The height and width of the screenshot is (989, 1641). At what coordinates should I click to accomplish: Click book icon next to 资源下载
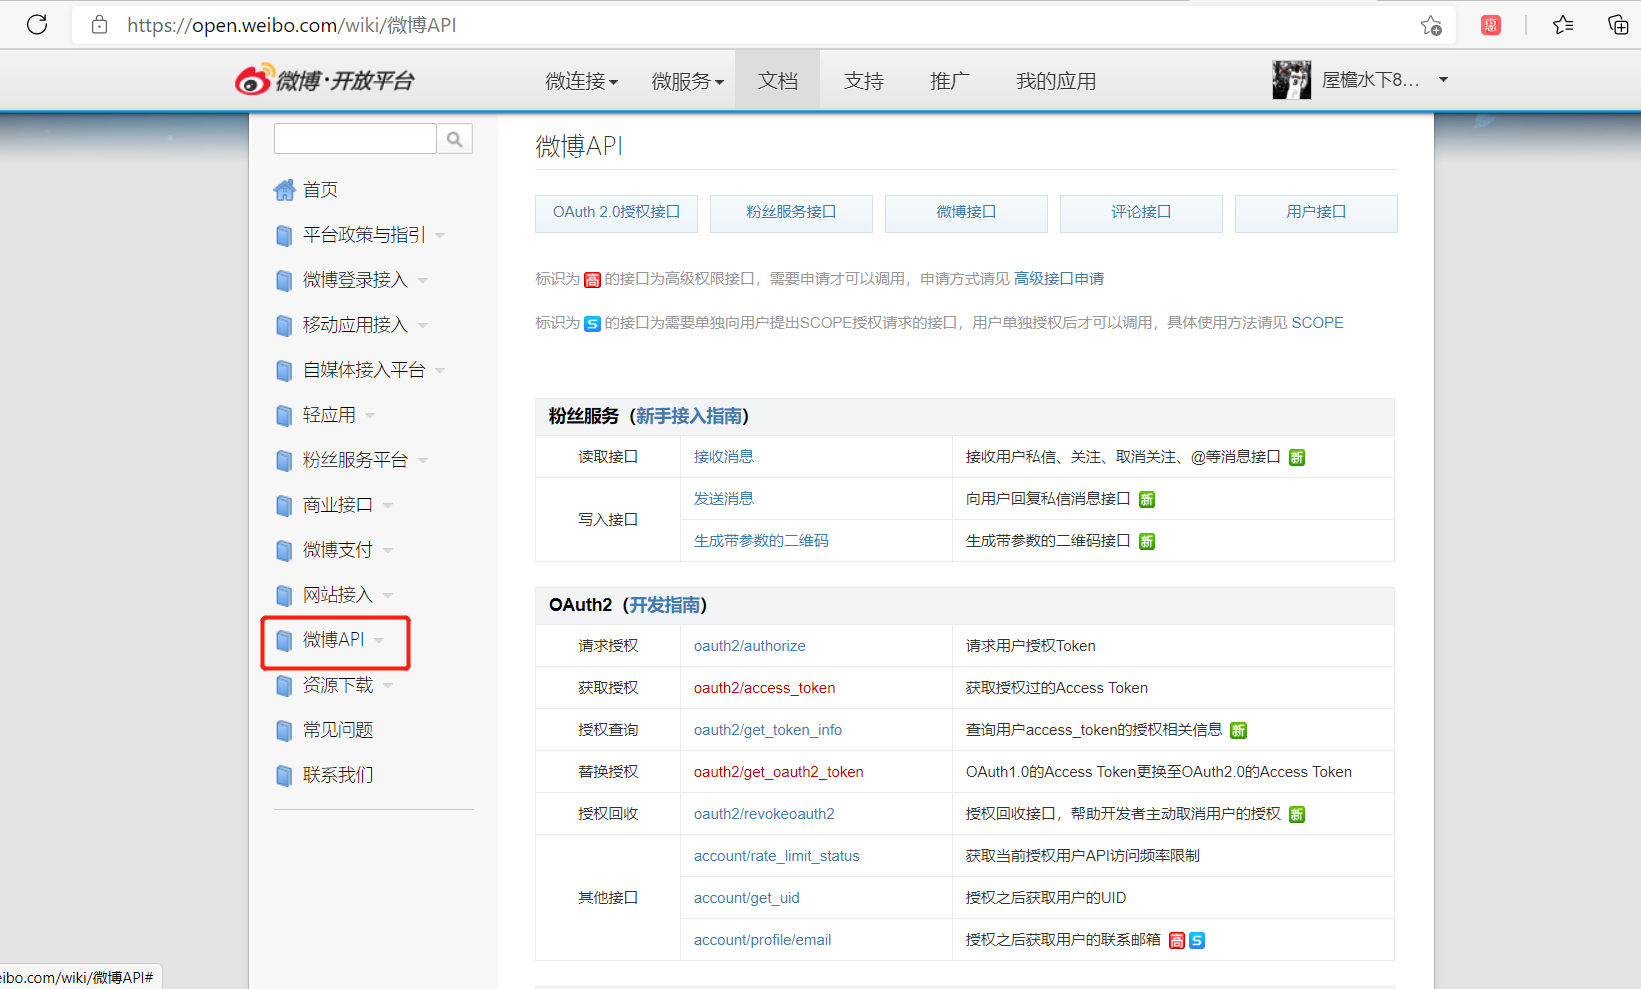point(284,685)
